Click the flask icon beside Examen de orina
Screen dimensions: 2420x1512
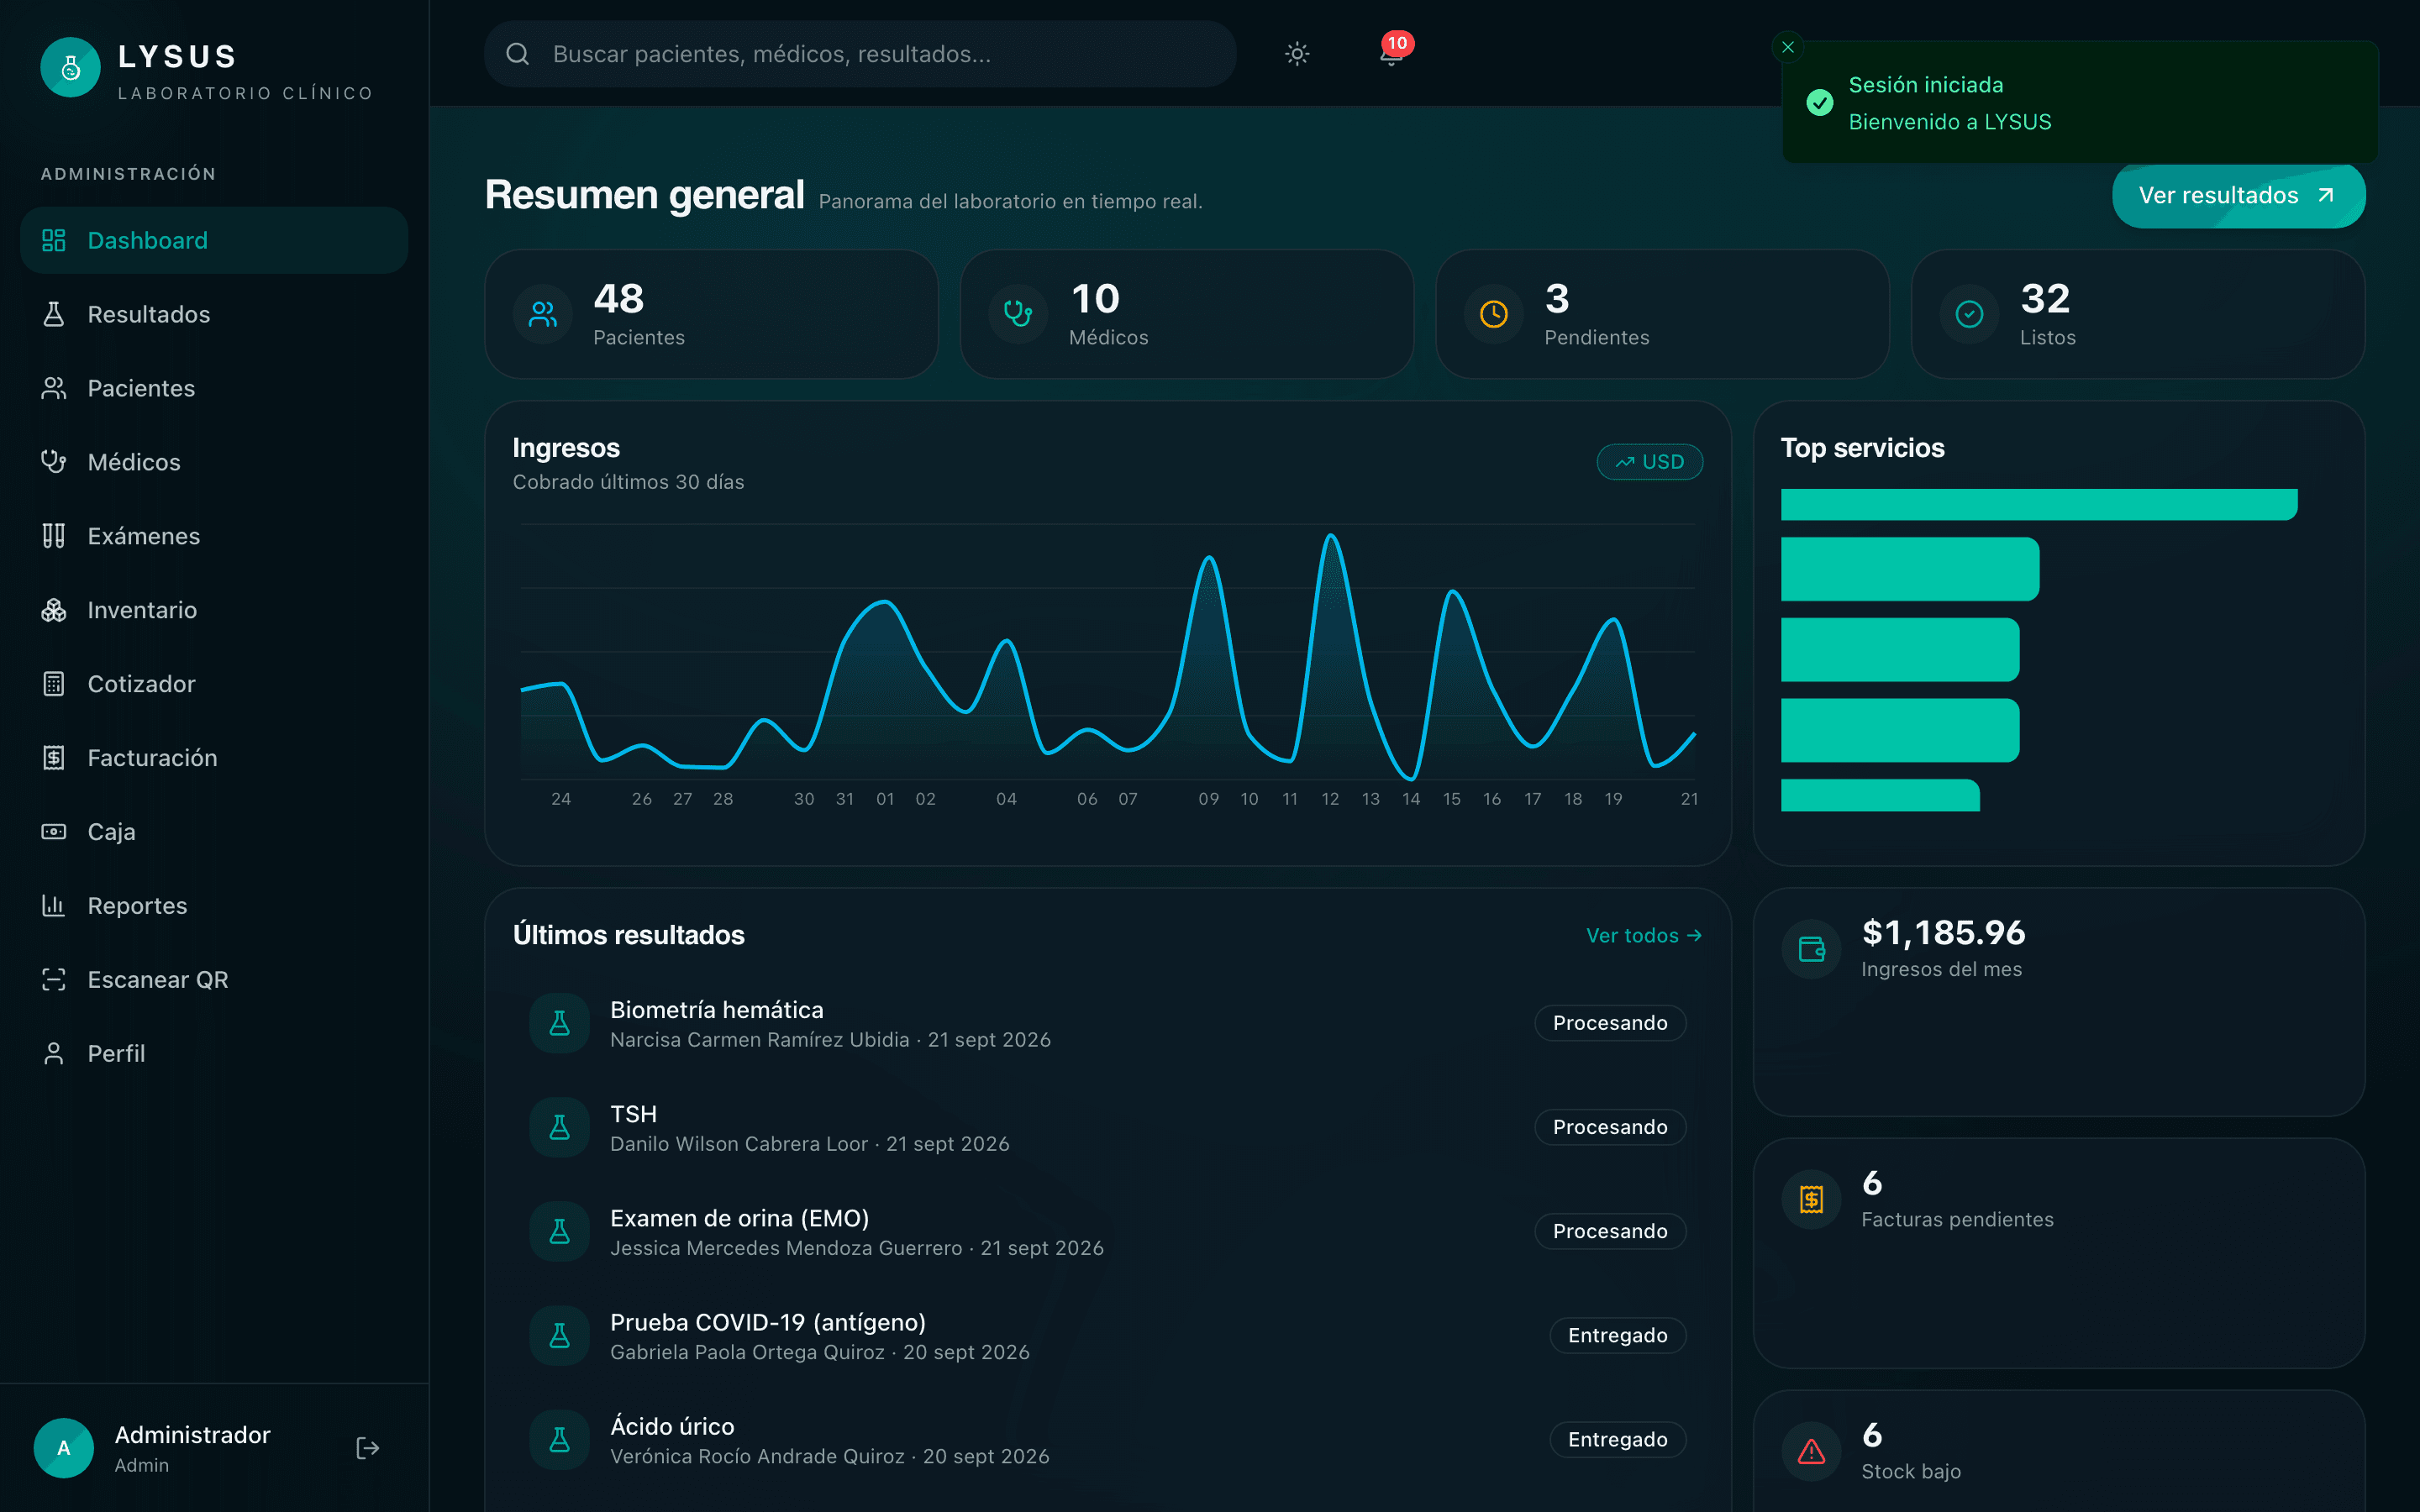(x=560, y=1231)
